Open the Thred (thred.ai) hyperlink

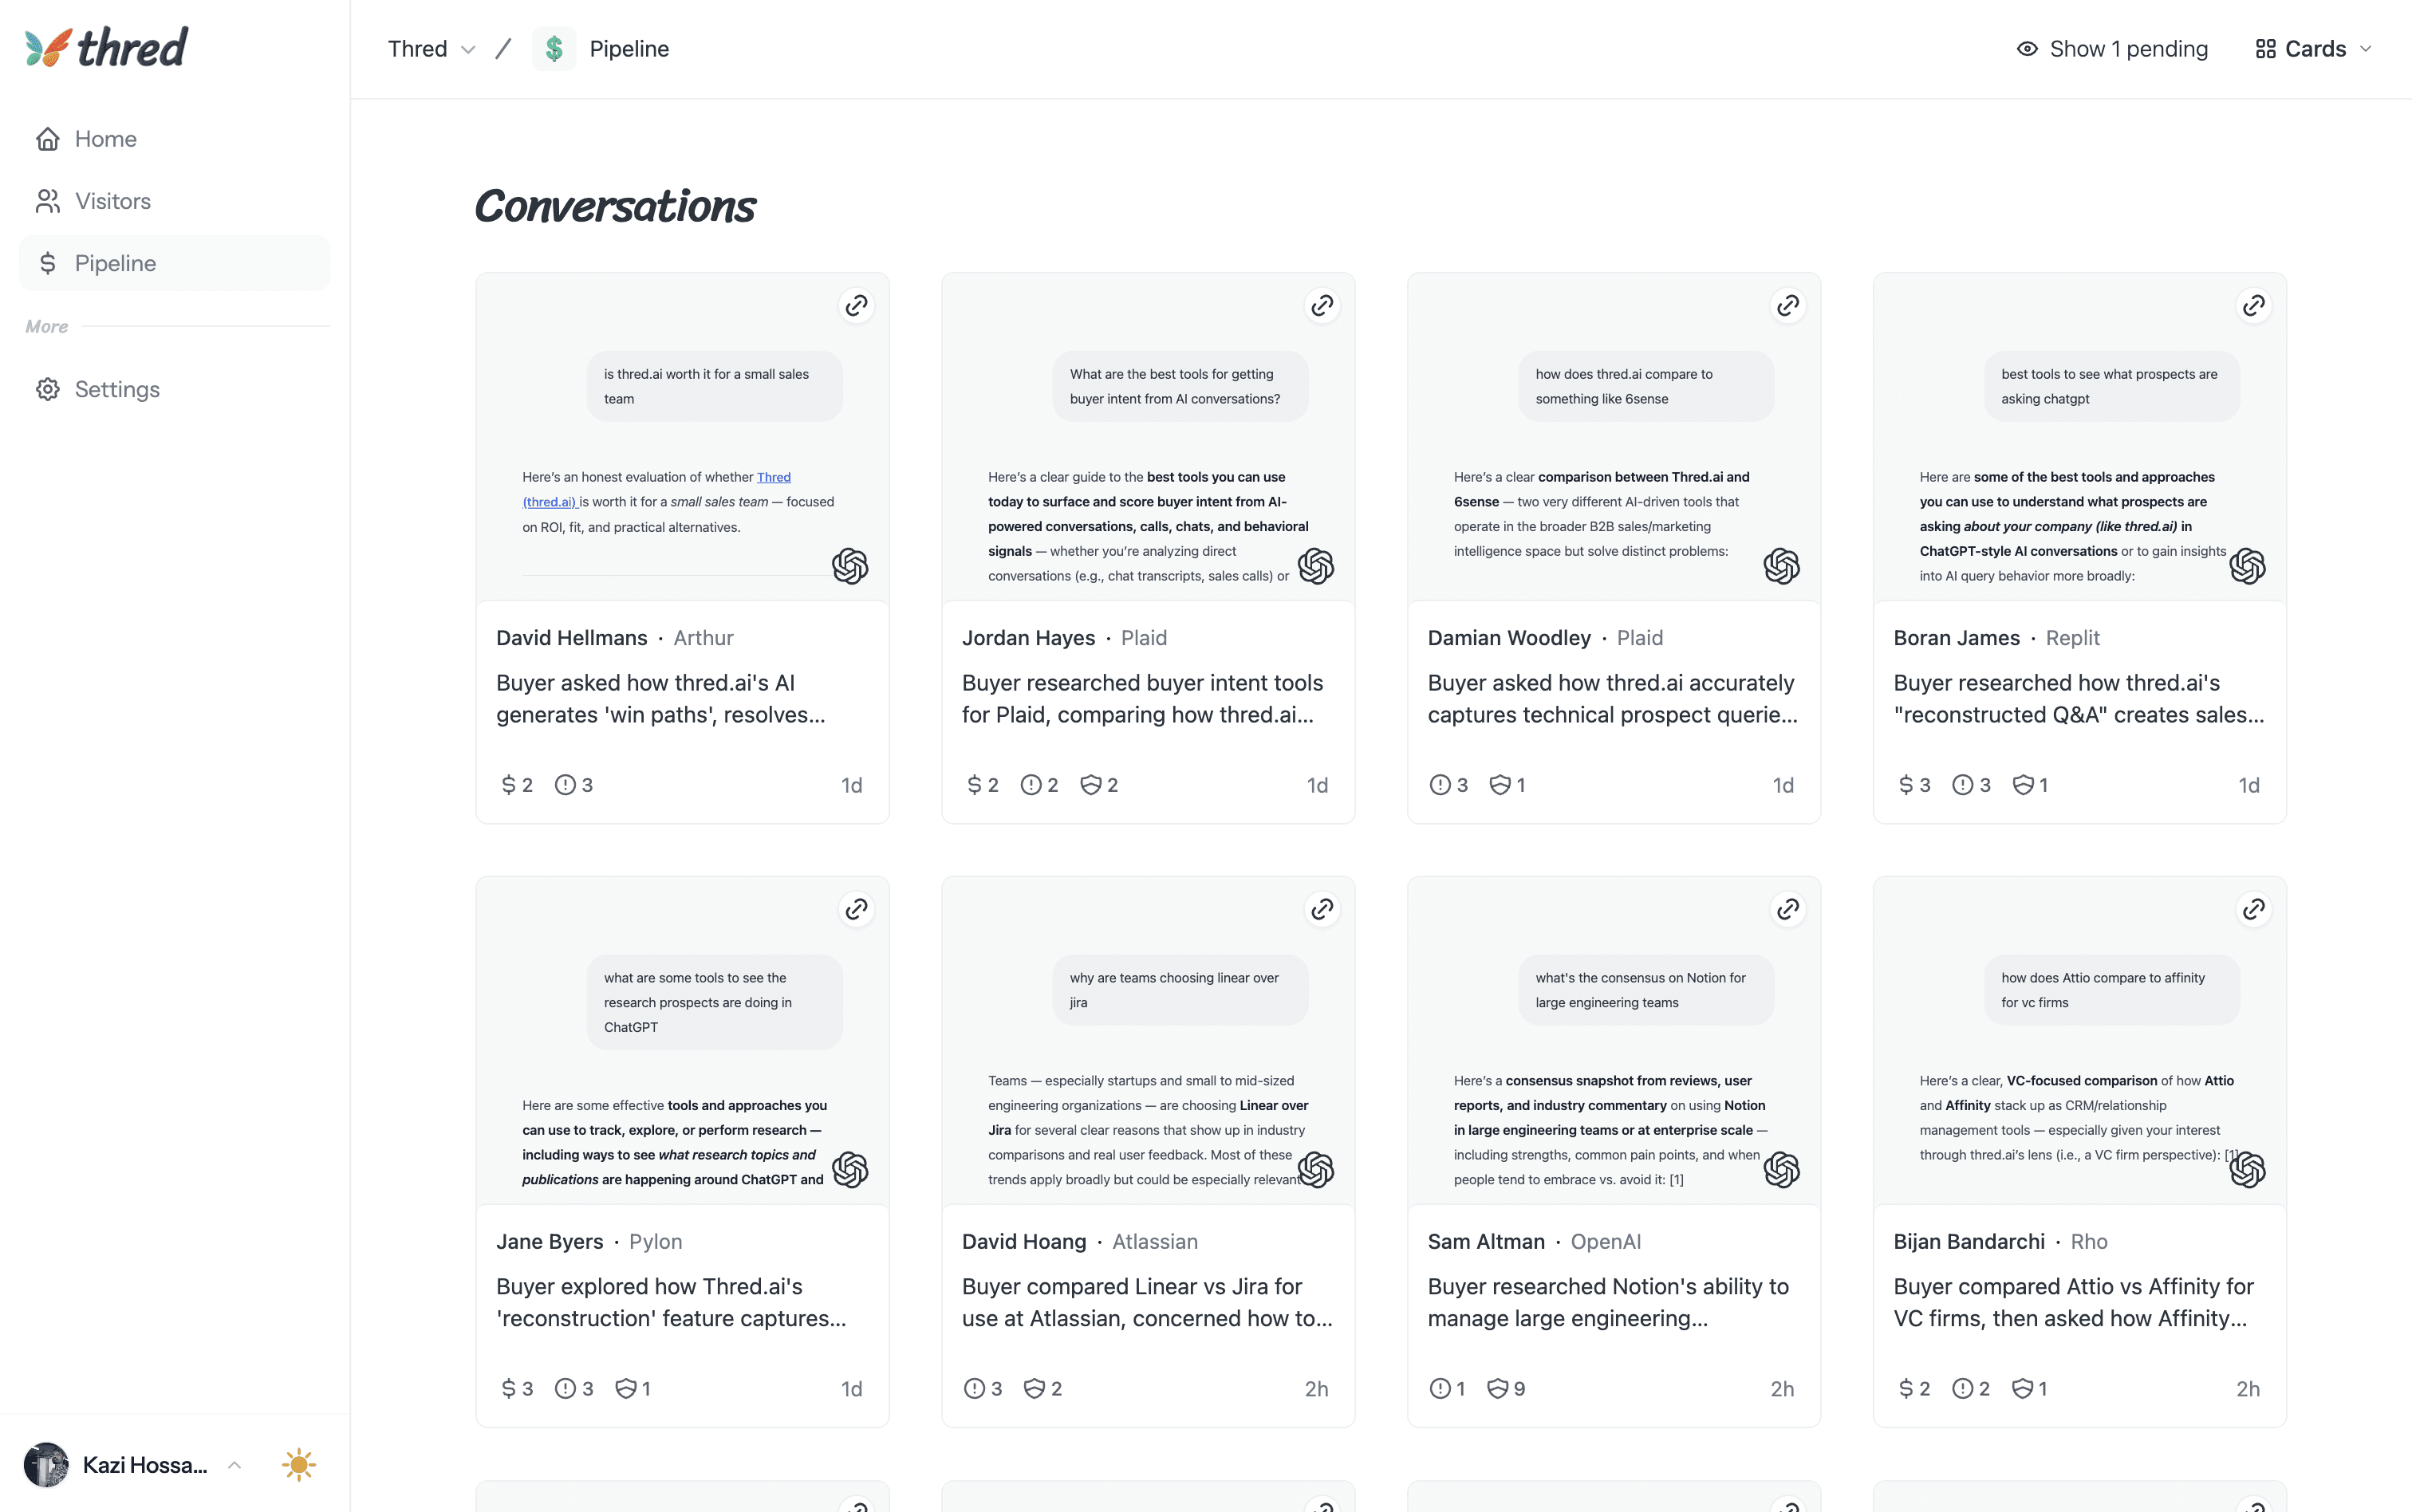click(x=773, y=477)
